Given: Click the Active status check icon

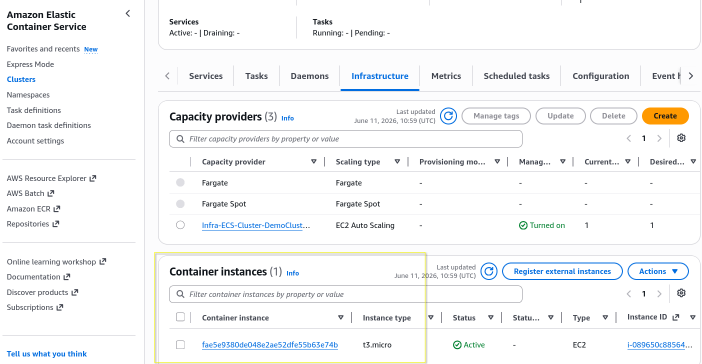Looking at the screenshot, I should (457, 345).
